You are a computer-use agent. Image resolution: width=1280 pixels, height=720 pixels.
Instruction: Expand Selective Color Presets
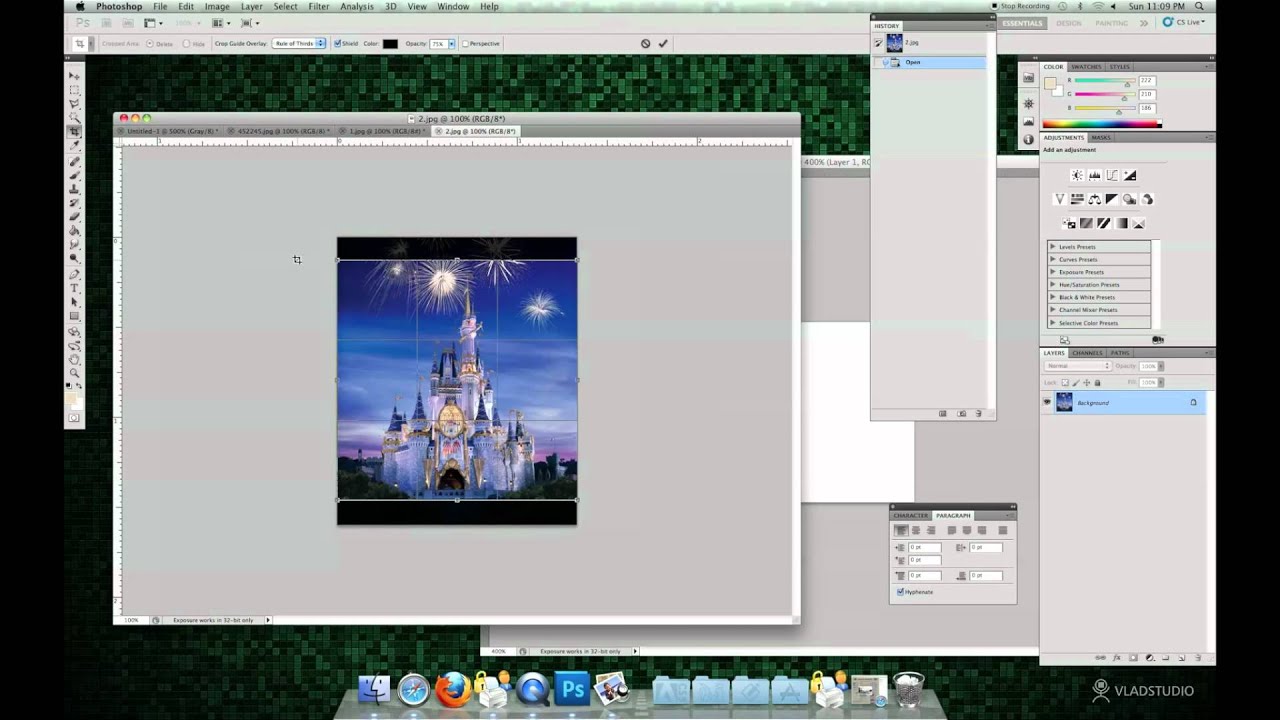pos(1053,323)
